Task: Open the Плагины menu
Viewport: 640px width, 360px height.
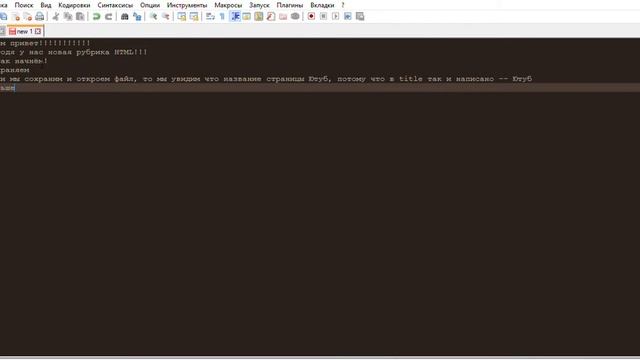Action: pos(290,5)
